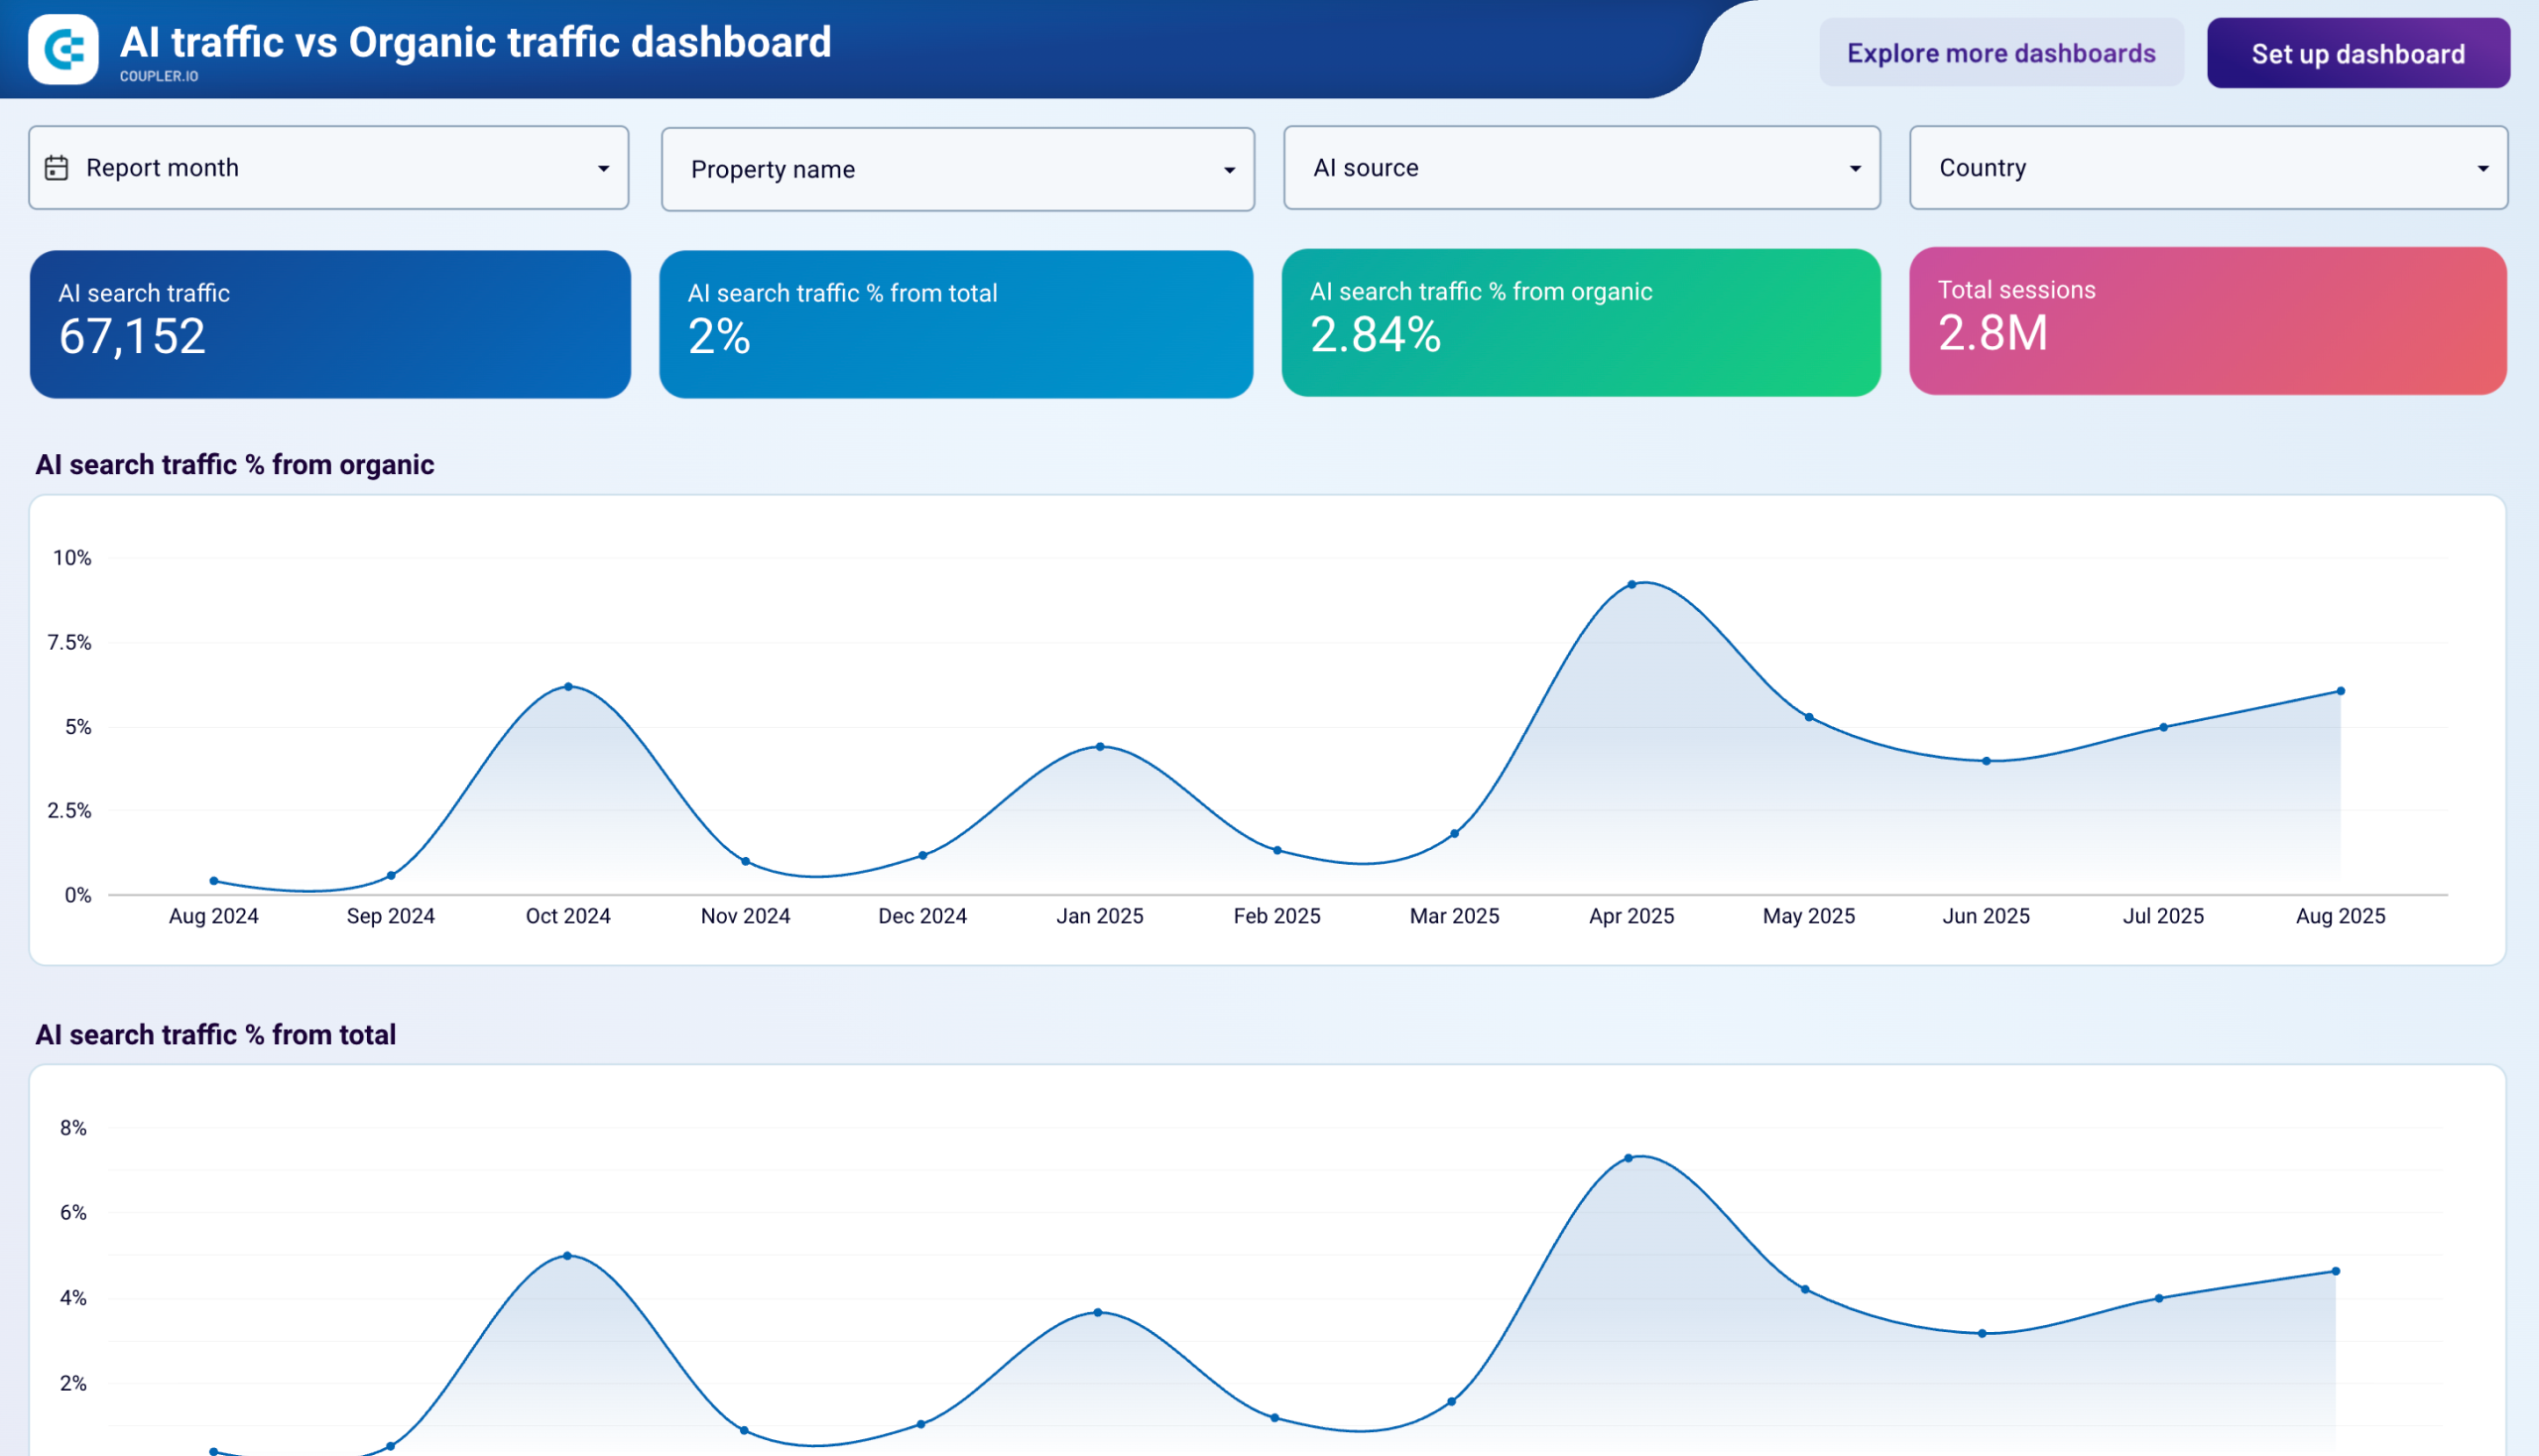
Task: Select the Jan 2025 axis label on first chart
Action: coord(1100,915)
